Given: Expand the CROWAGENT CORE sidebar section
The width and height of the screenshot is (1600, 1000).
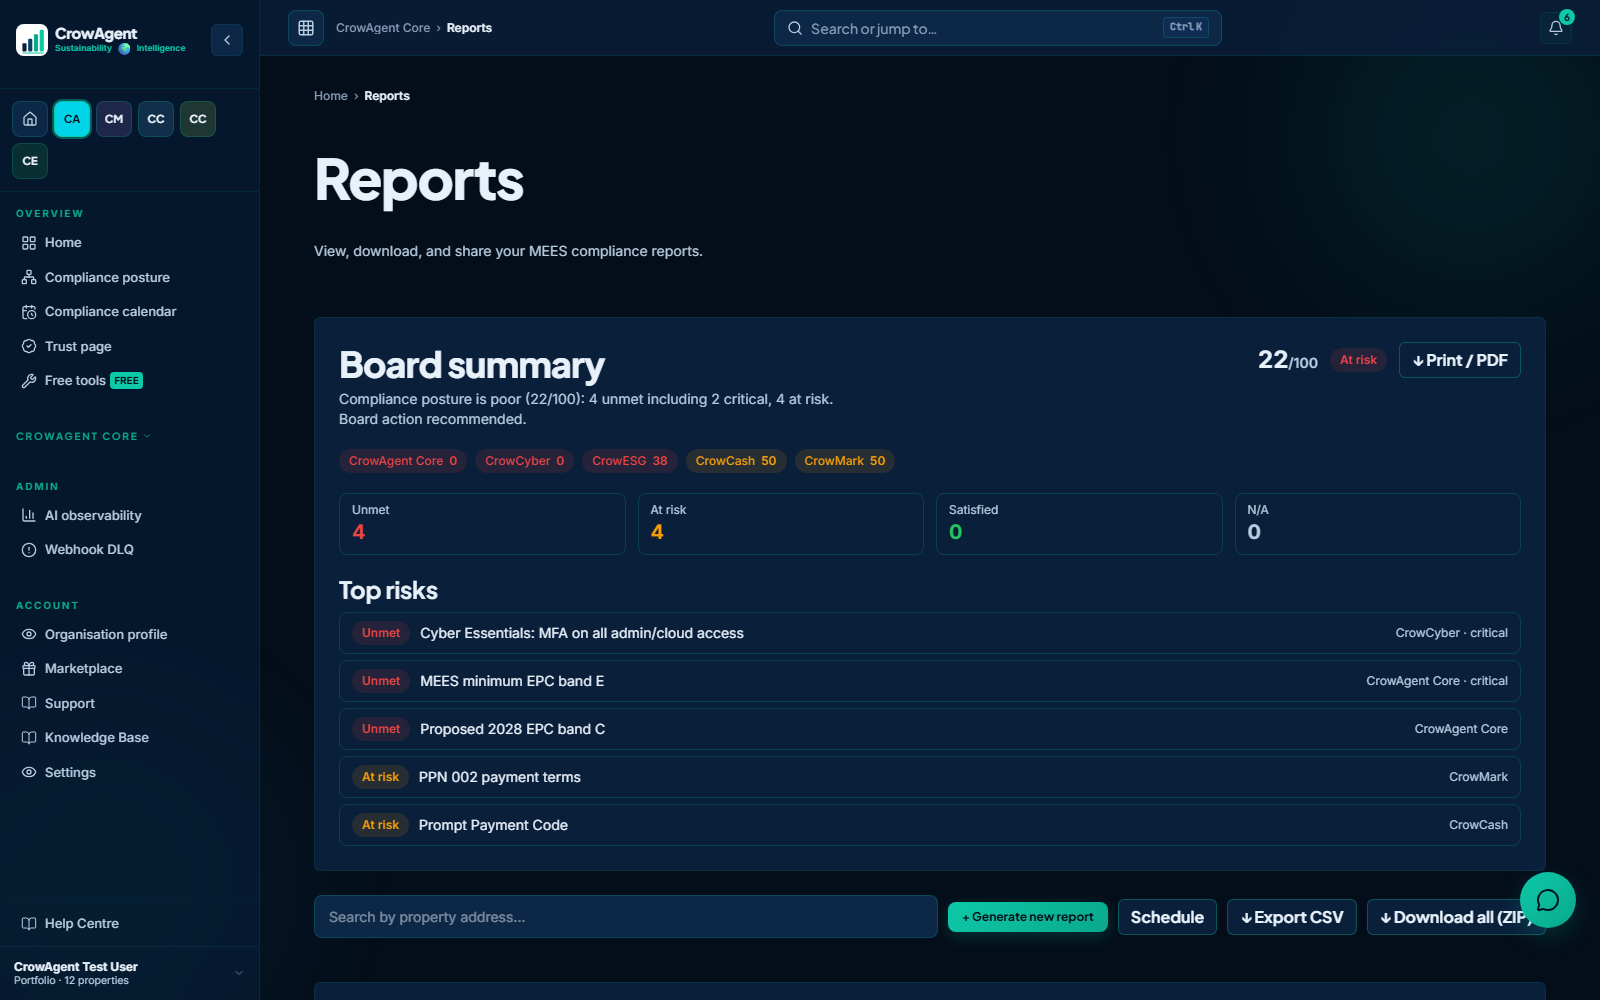Looking at the screenshot, I should tap(83, 436).
